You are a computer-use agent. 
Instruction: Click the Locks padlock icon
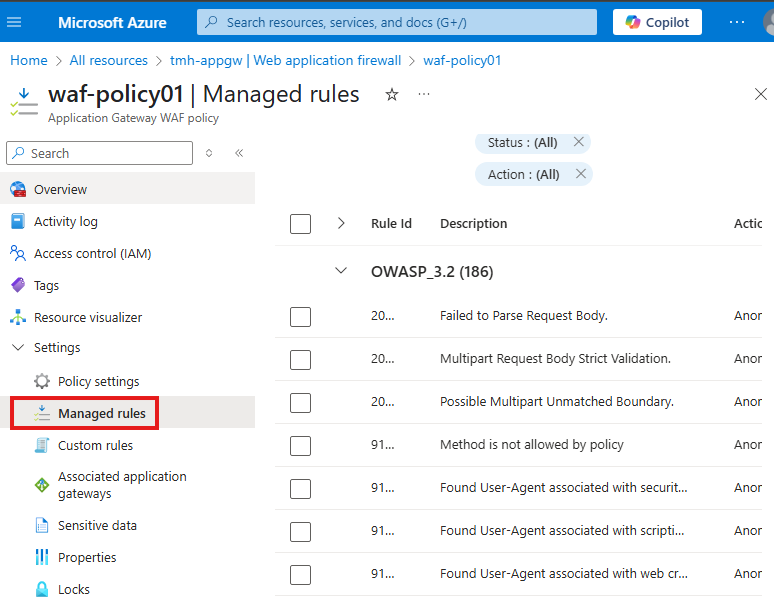(42, 589)
